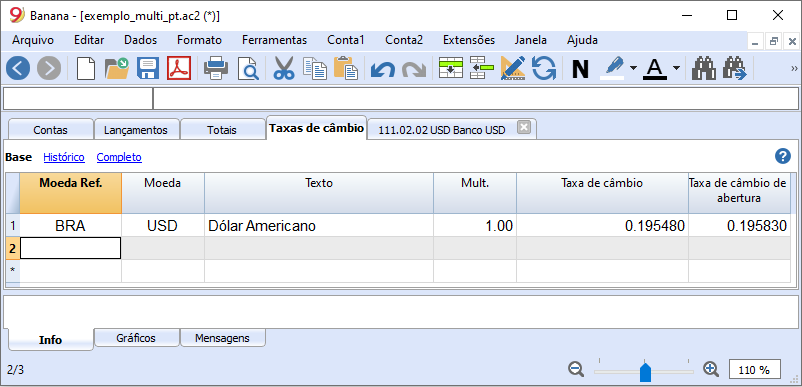The height and width of the screenshot is (387, 802).
Task: Switch to the Mensagens bottom tab
Action: [x=222, y=338]
